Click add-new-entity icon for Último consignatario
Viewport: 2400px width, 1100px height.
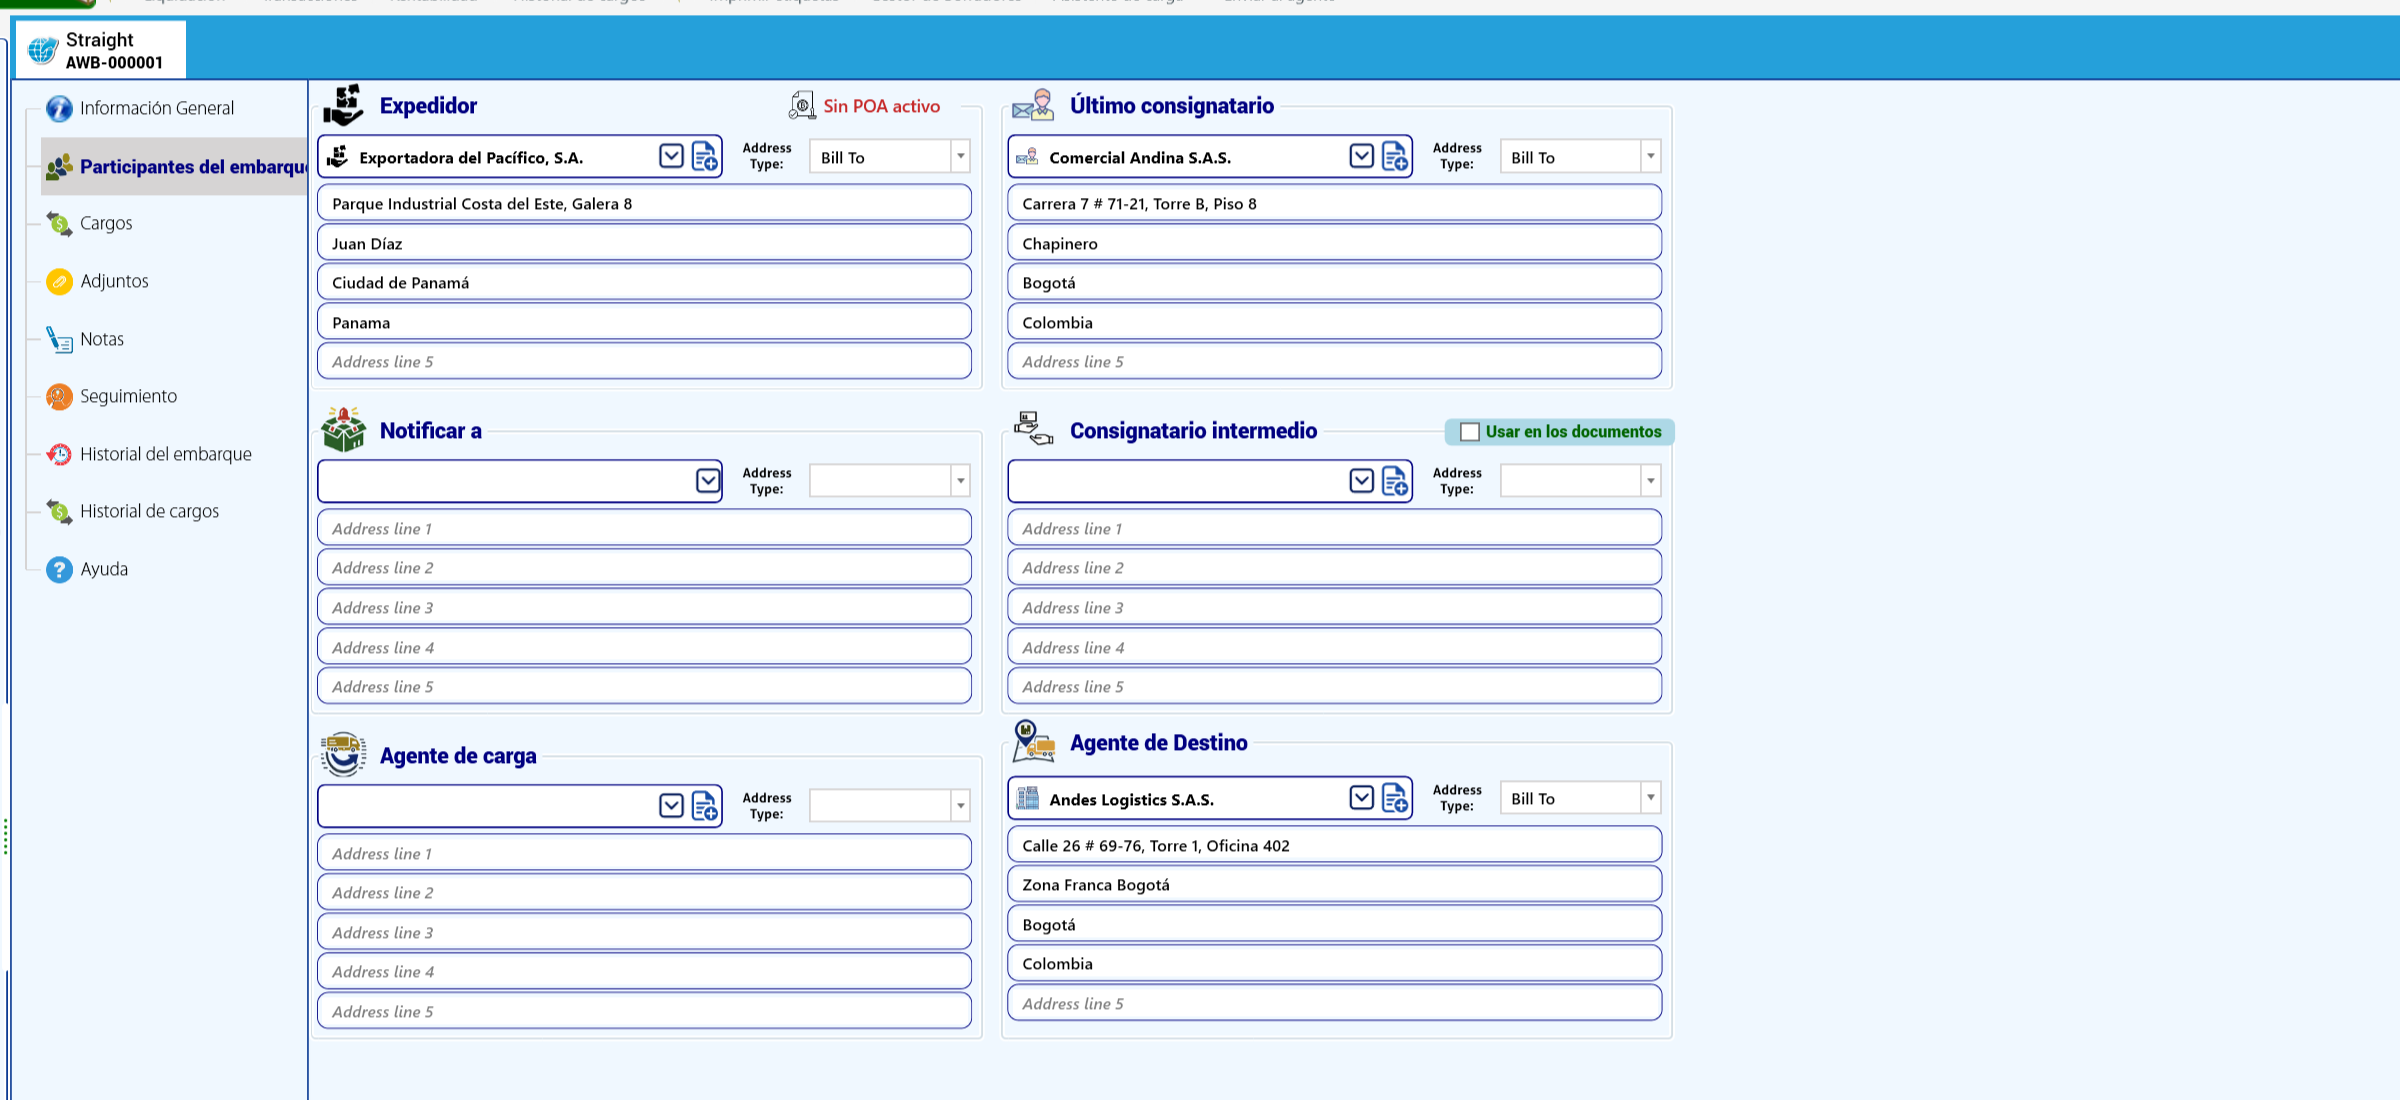point(1395,156)
